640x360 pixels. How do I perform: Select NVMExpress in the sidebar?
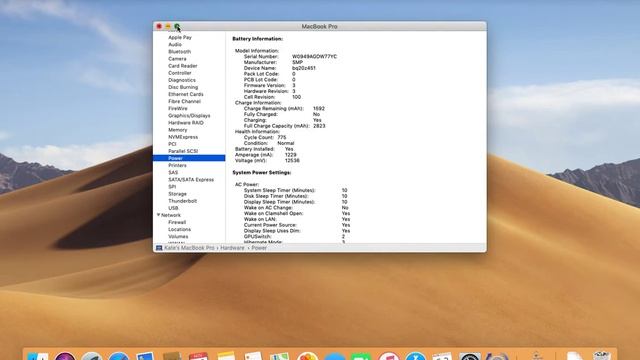click(183, 137)
